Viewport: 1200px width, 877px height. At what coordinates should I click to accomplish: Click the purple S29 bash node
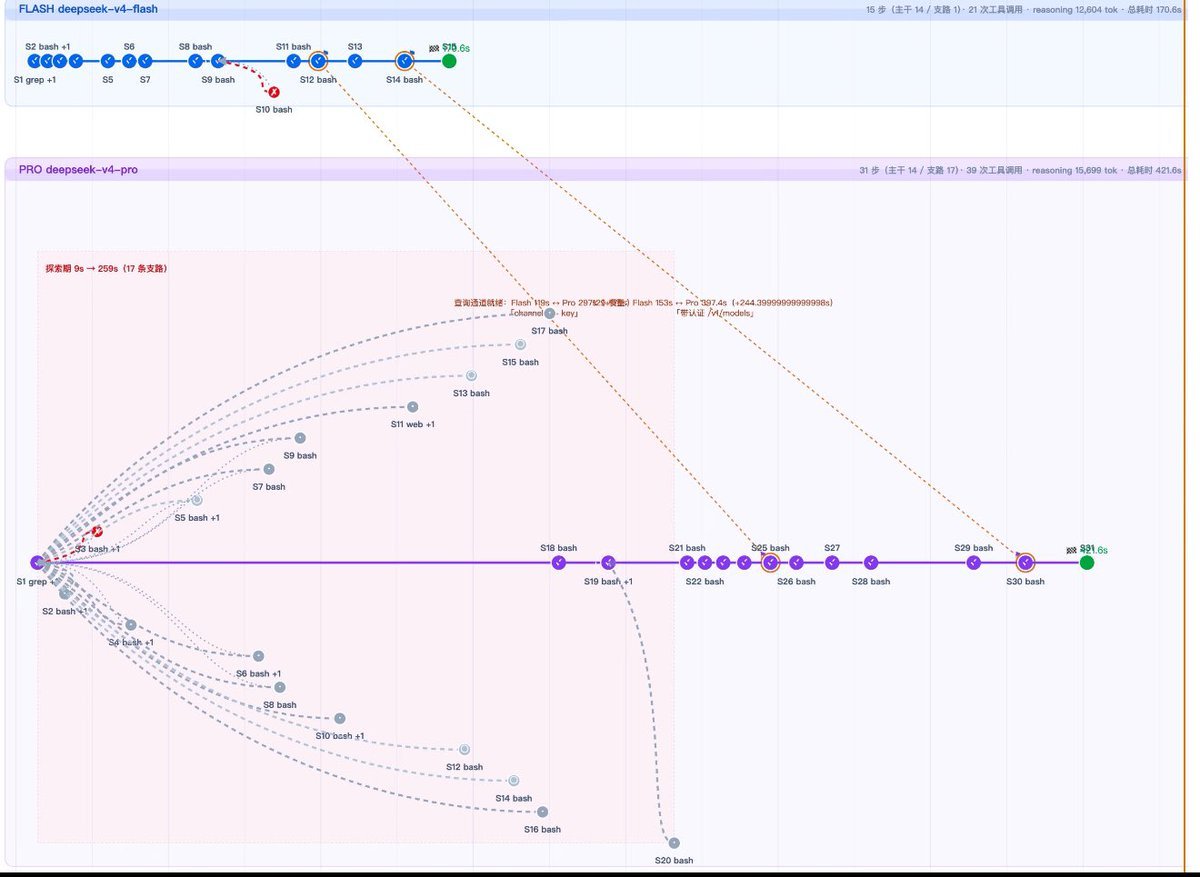pyautogui.click(x=973, y=563)
